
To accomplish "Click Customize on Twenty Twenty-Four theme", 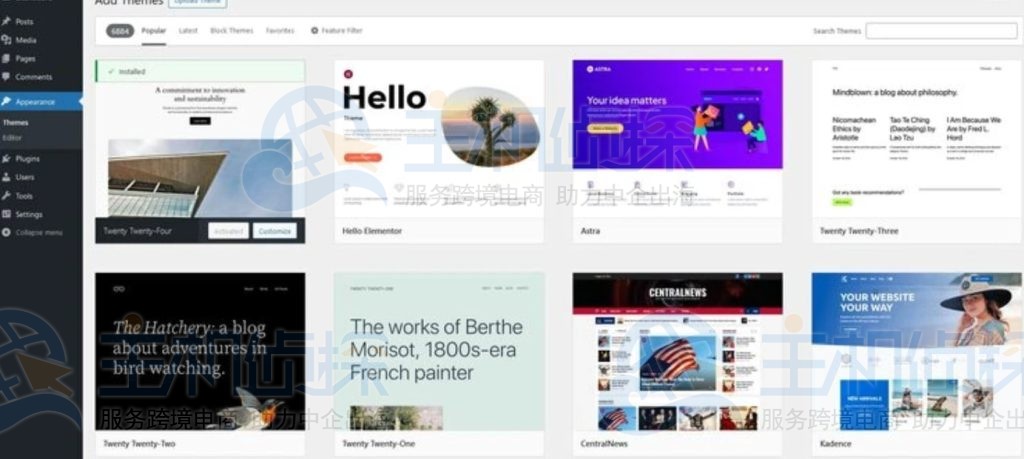I will (x=275, y=231).
